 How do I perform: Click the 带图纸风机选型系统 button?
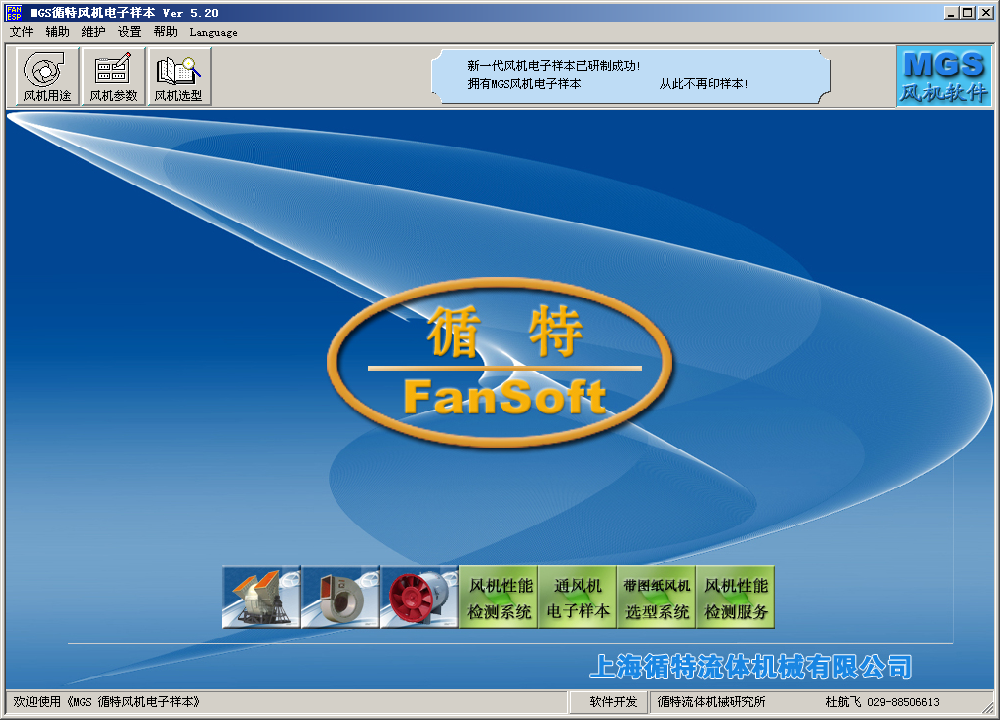point(657,597)
